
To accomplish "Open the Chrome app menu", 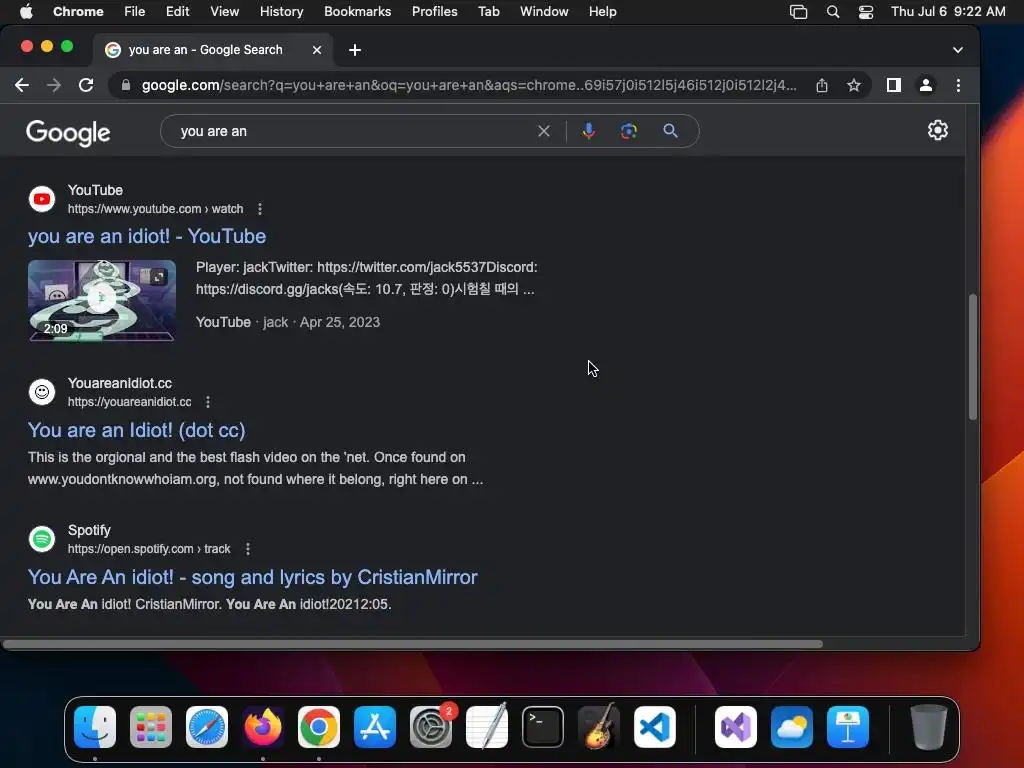I will pyautogui.click(x=78, y=11).
